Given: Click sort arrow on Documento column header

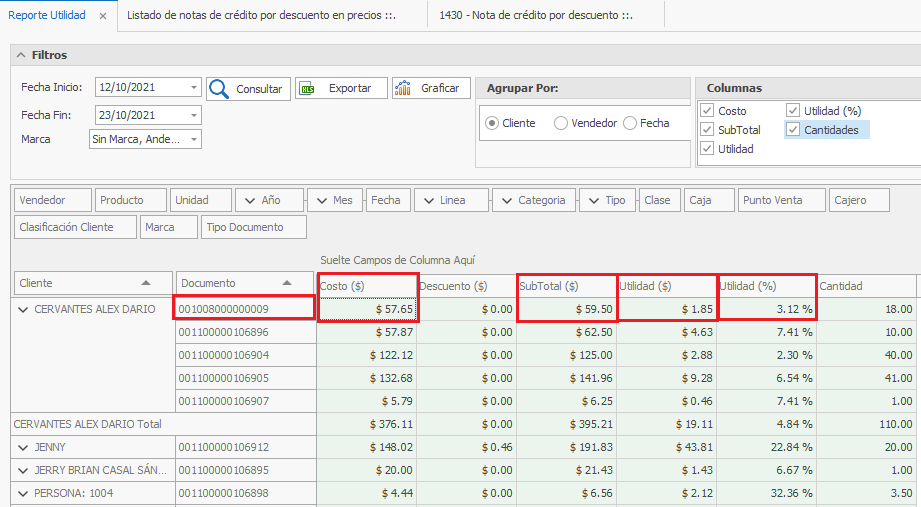Looking at the screenshot, I should (x=288, y=283).
